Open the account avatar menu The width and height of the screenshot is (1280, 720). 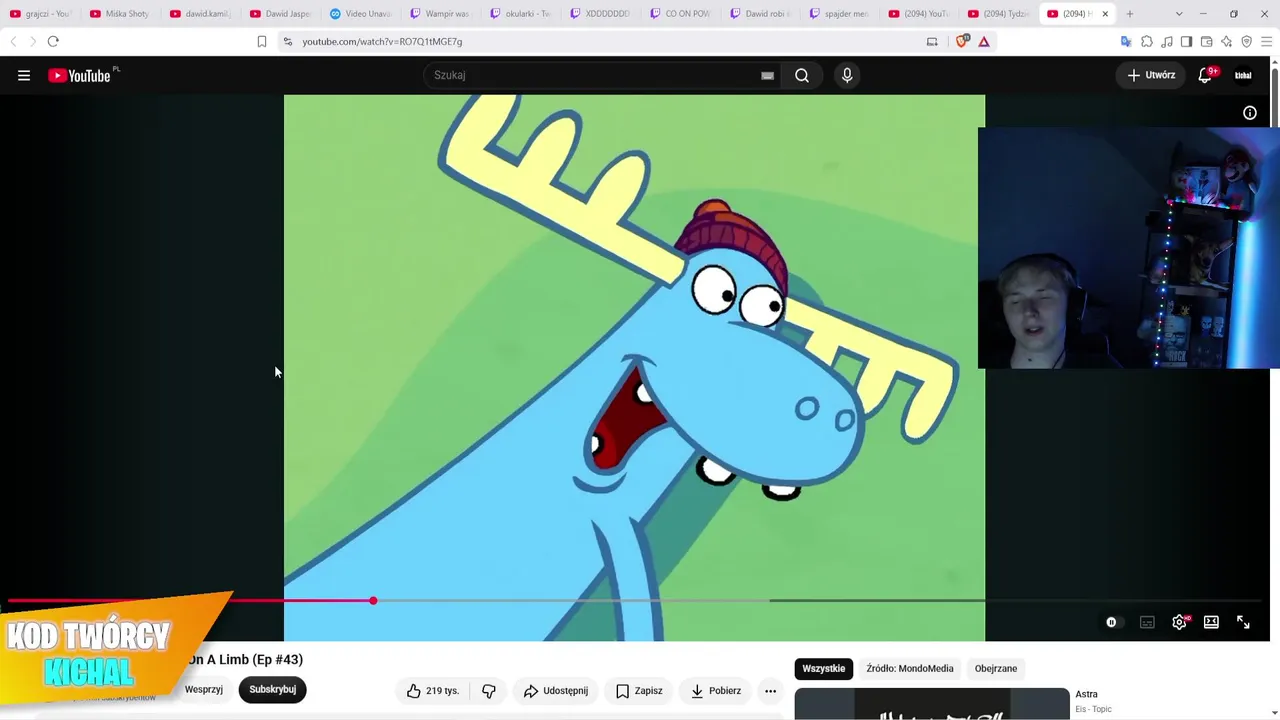[x=1243, y=75]
